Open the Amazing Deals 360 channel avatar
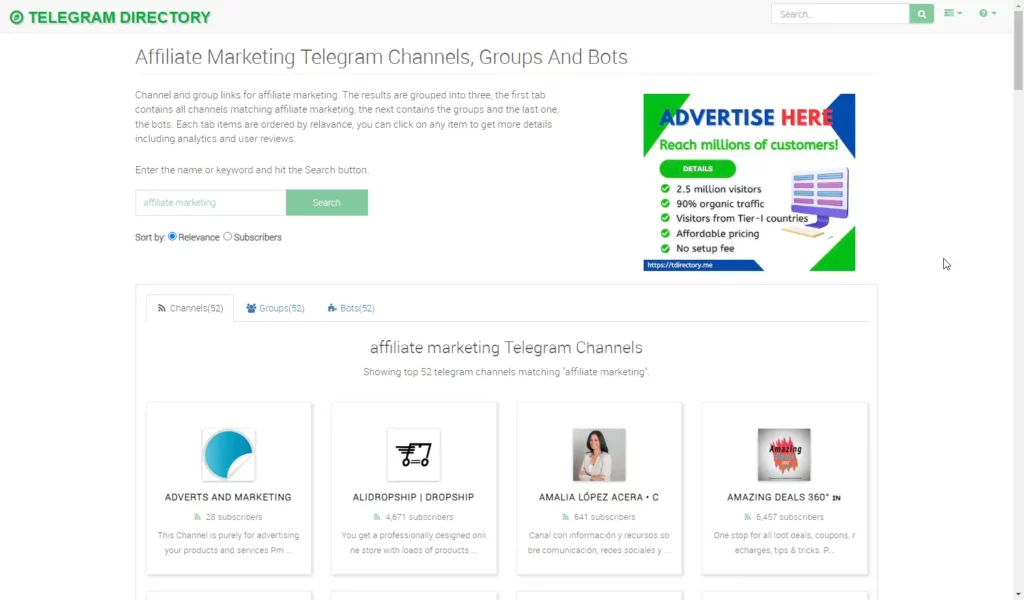 coord(784,454)
